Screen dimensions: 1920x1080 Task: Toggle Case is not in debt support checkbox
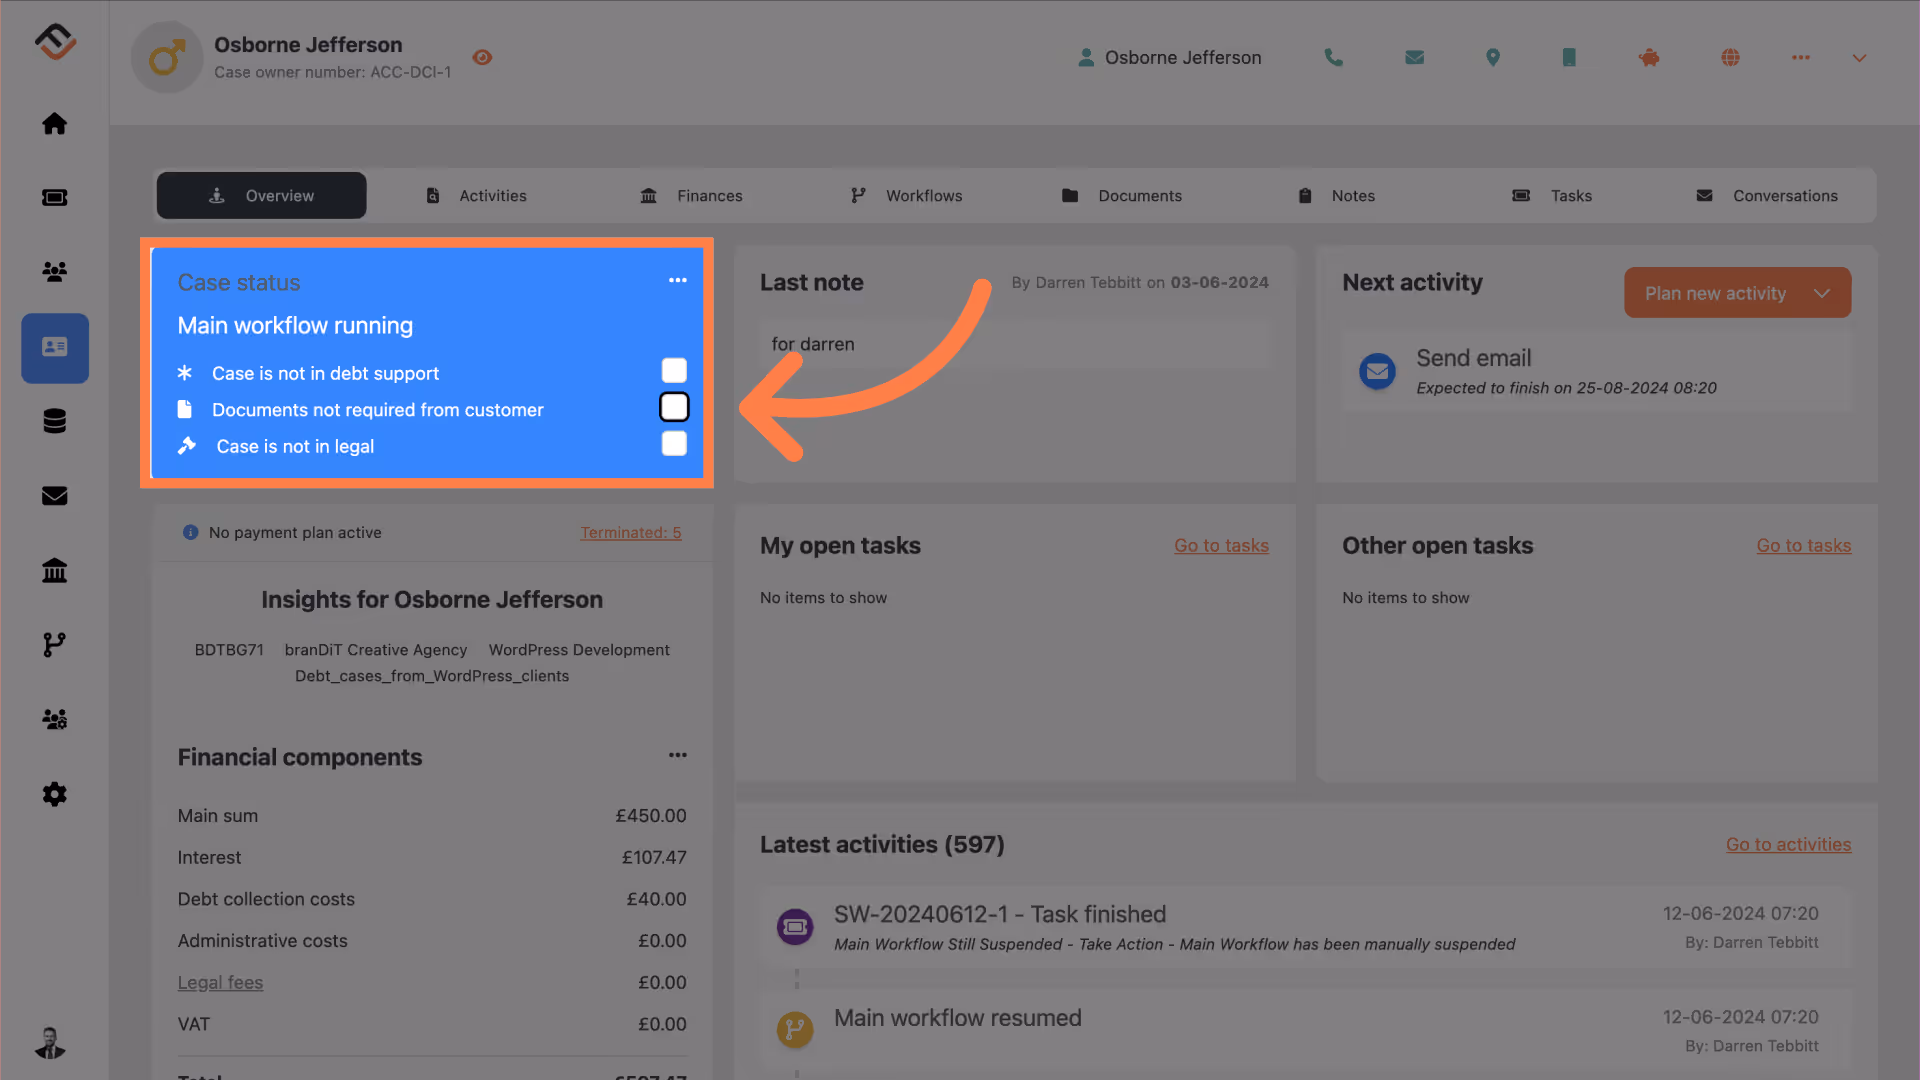pyautogui.click(x=674, y=371)
